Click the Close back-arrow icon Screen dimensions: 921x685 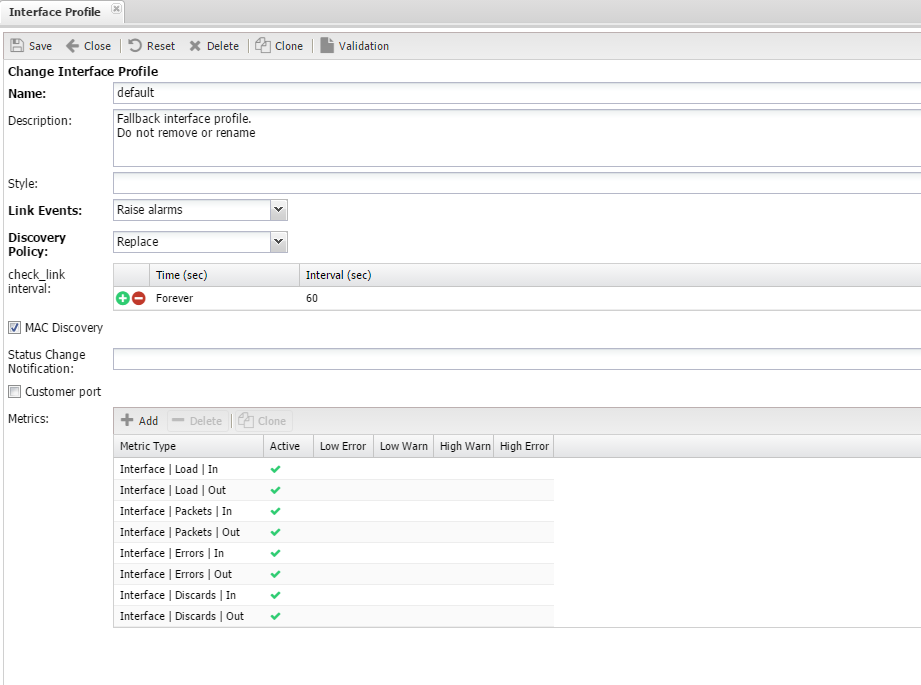pyautogui.click(x=72, y=46)
